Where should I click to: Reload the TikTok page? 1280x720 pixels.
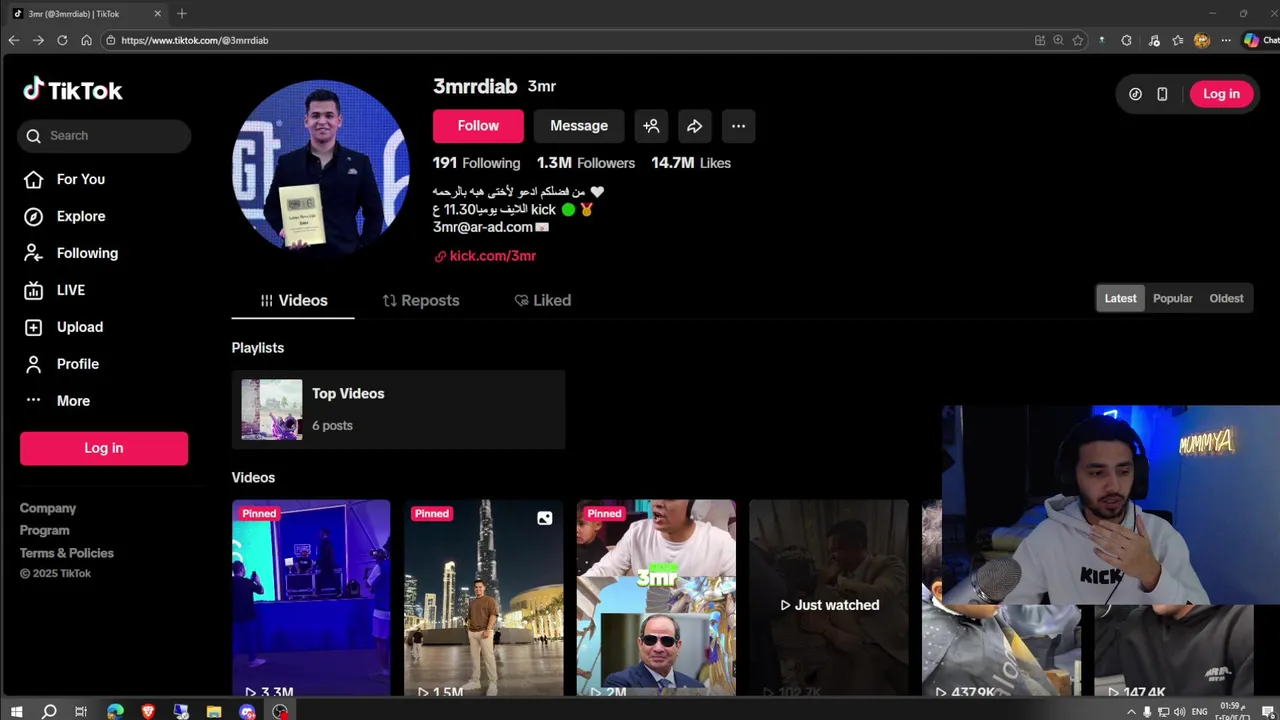(62, 40)
